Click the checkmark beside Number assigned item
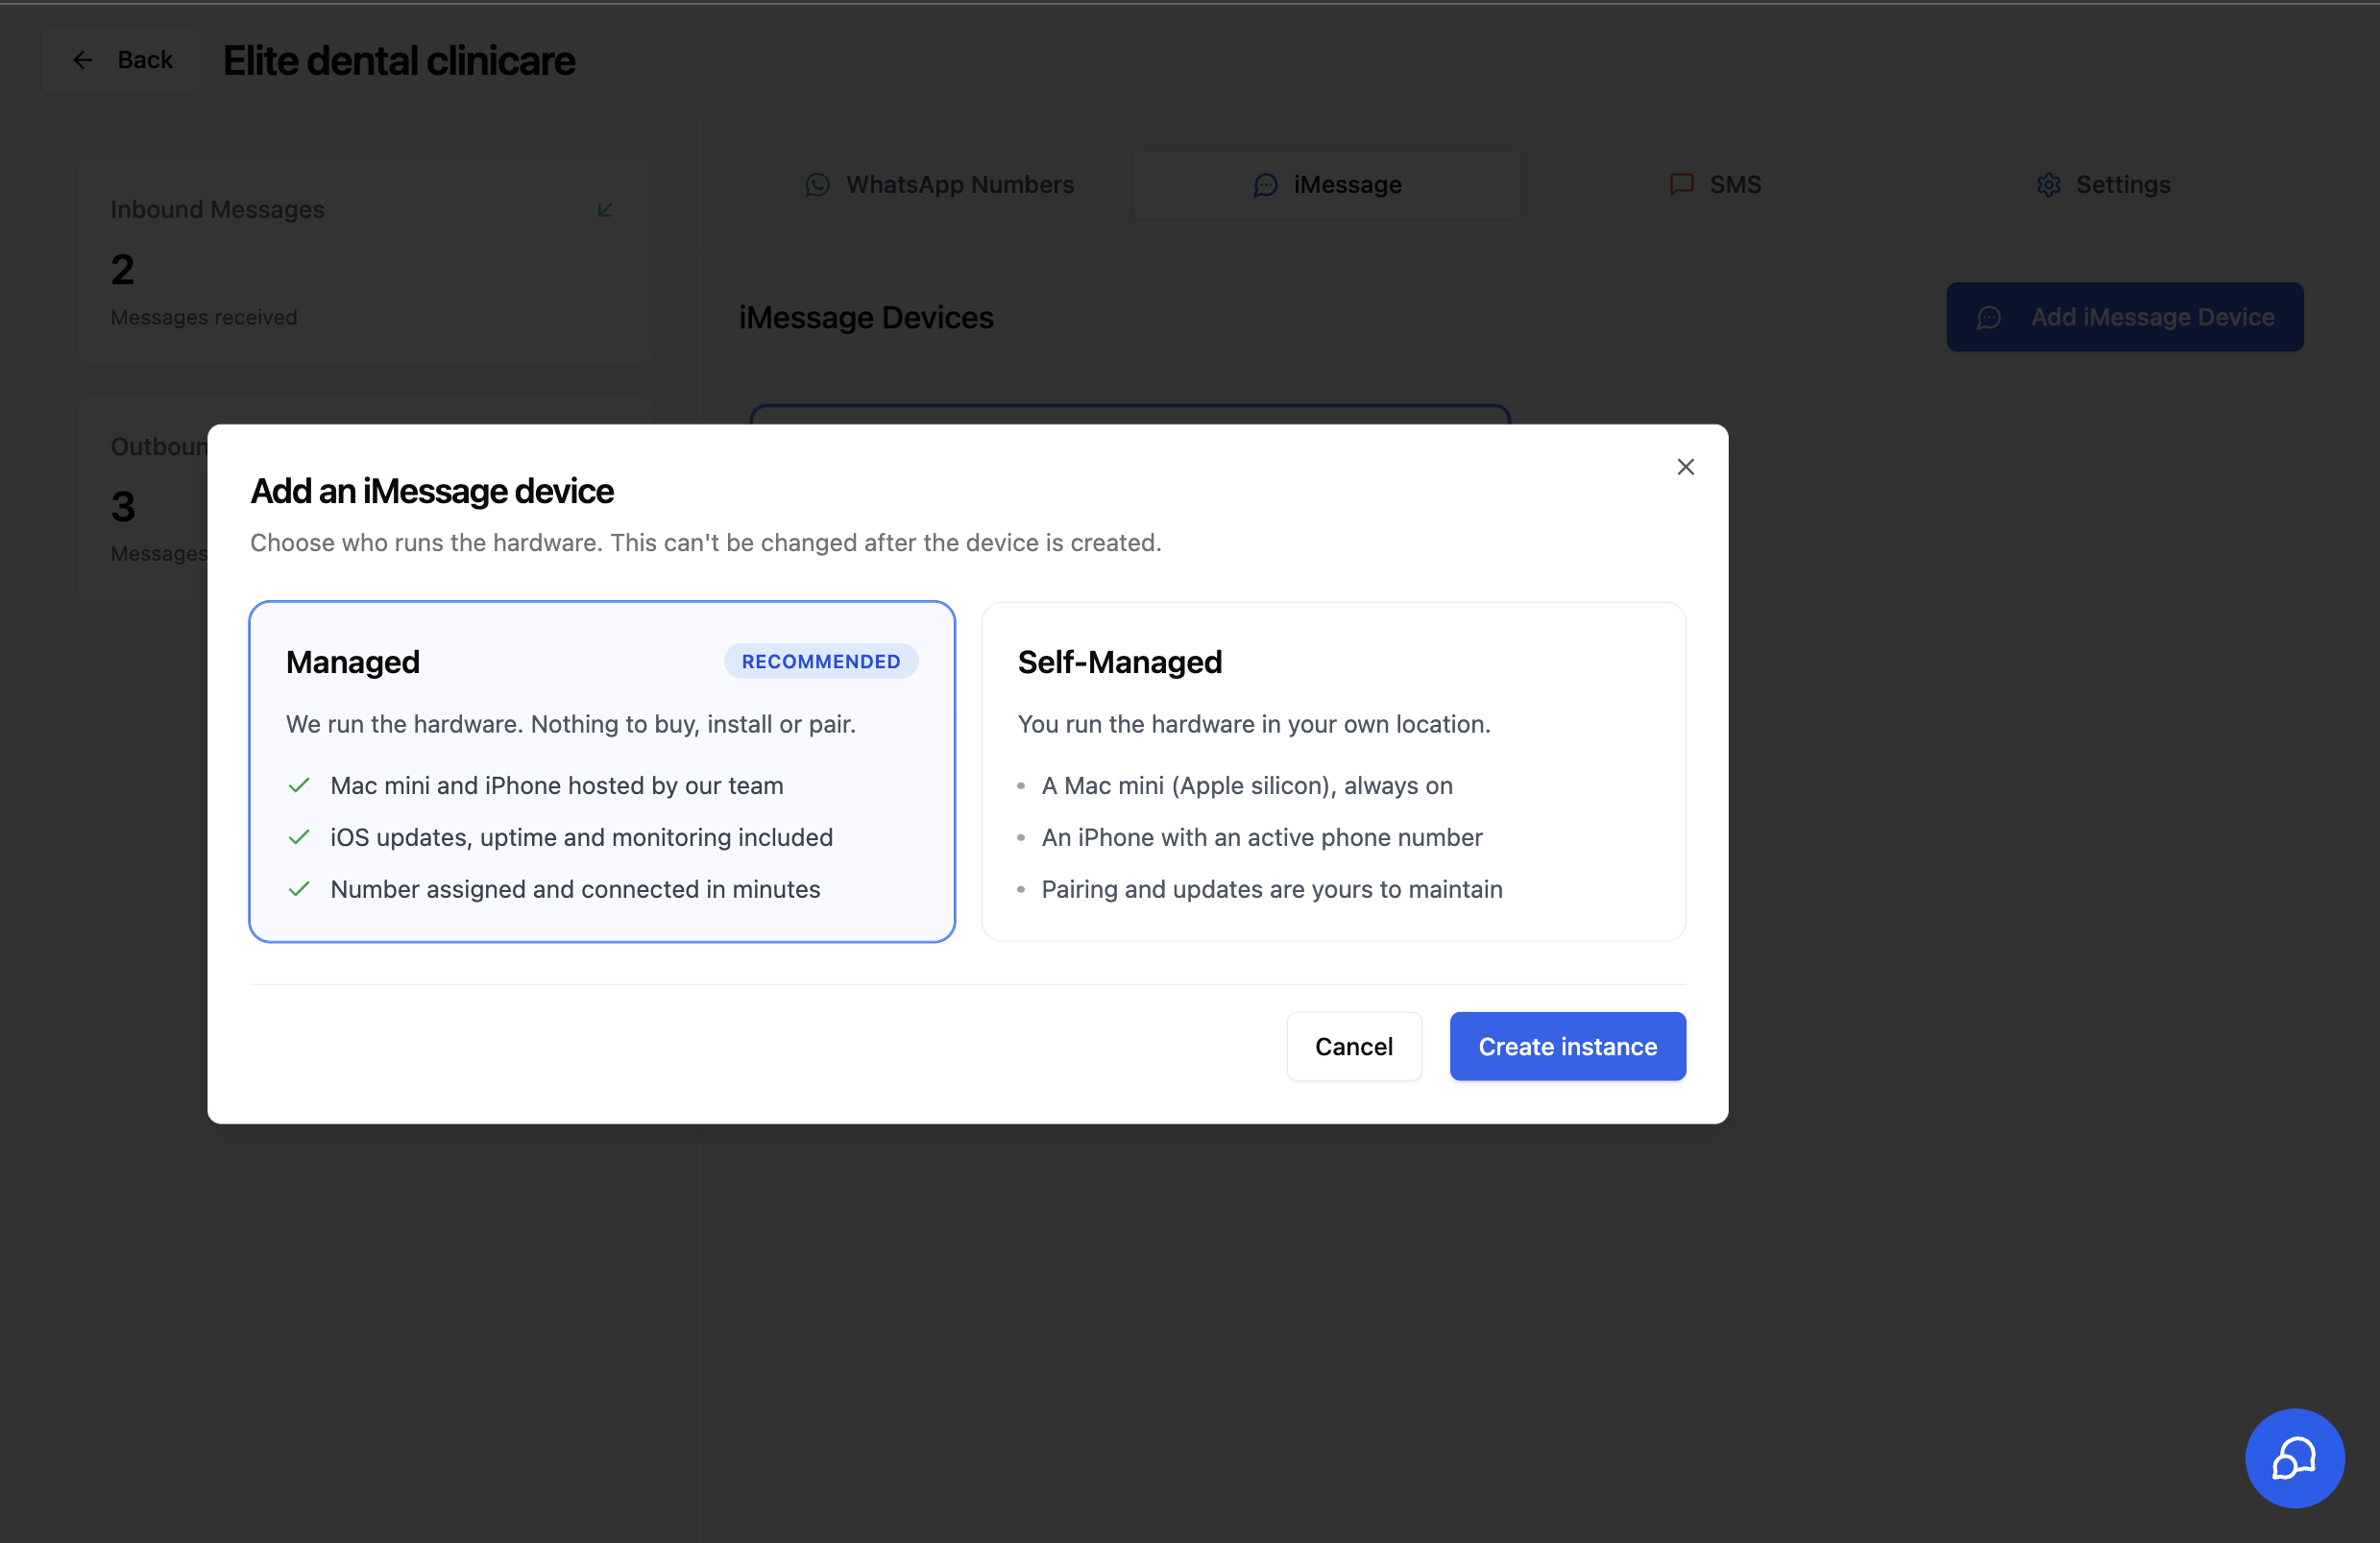The height and width of the screenshot is (1543, 2380). (299, 889)
